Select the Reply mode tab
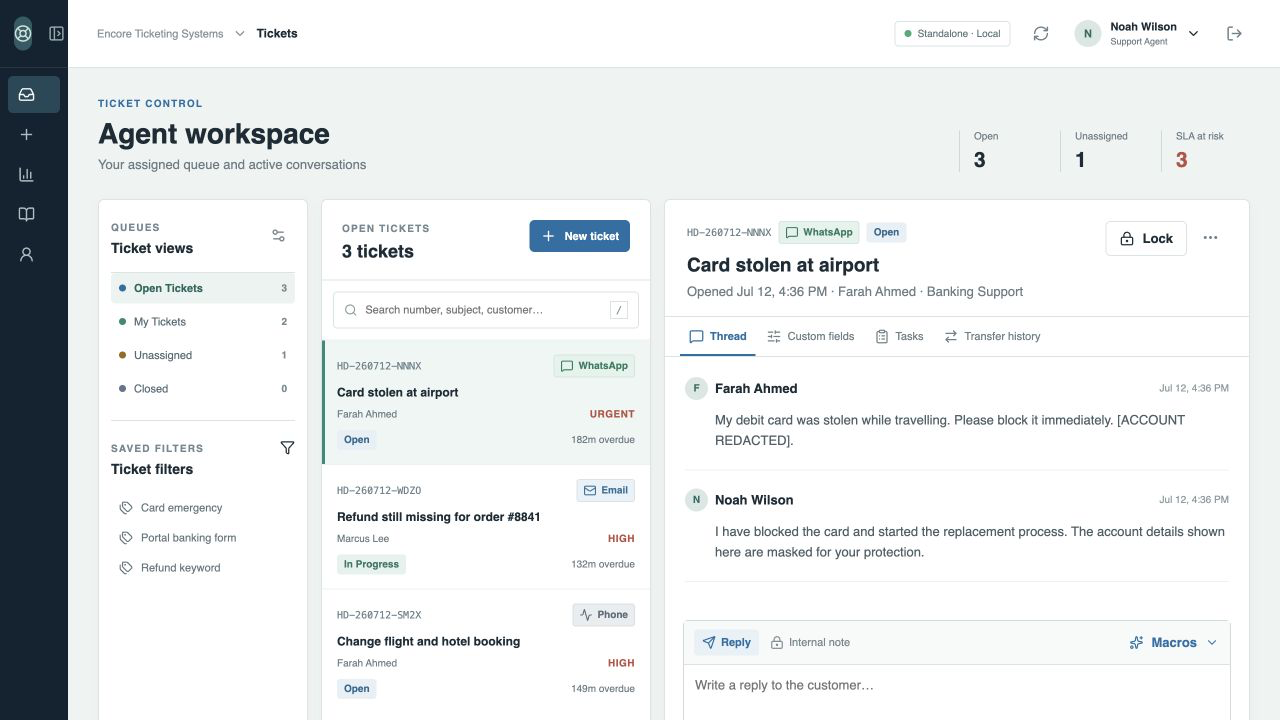1280x720 pixels. click(727, 642)
